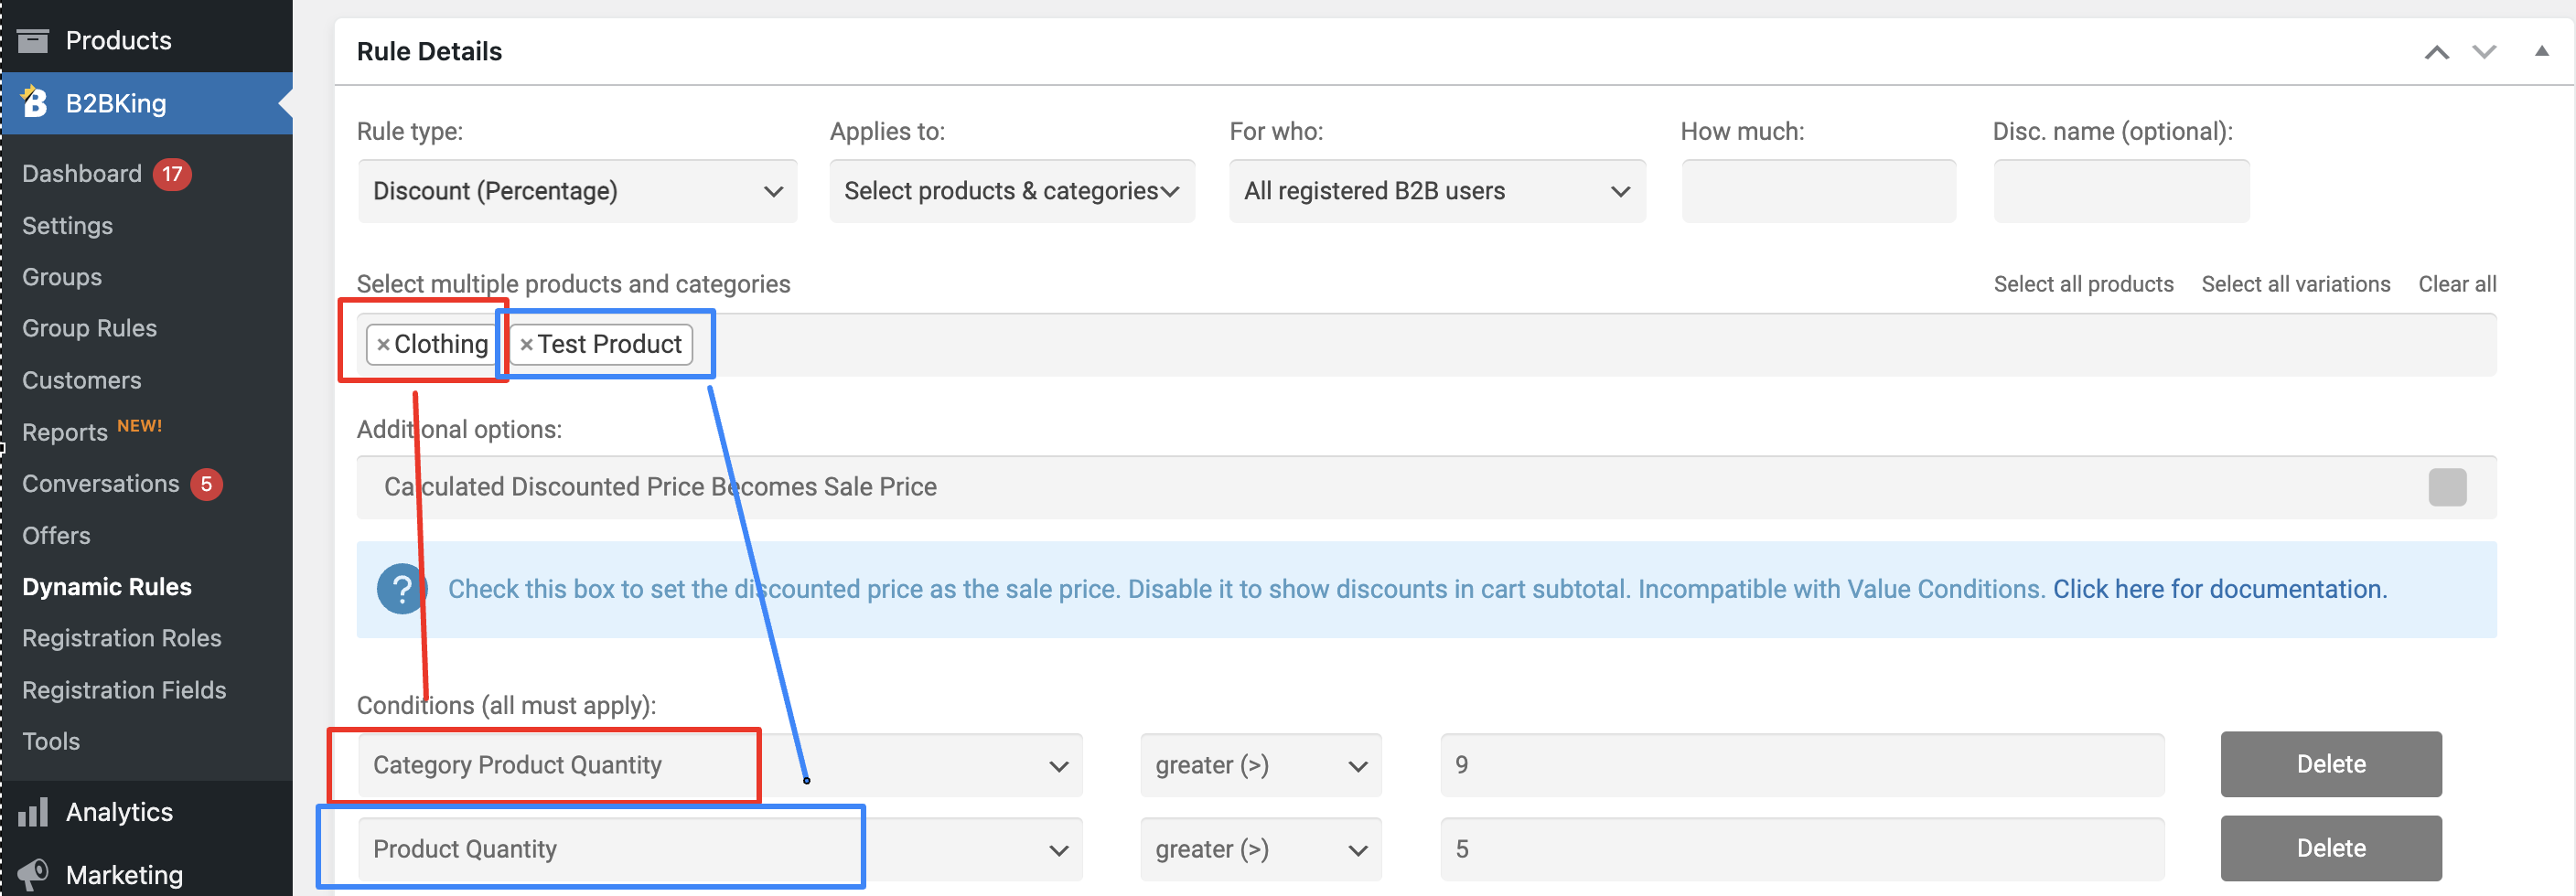Open the Offers page
The height and width of the screenshot is (896, 2576).
click(x=56, y=536)
